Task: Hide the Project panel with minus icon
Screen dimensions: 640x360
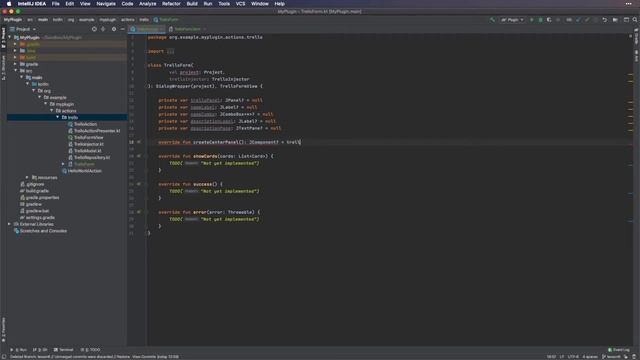Action: coord(122,29)
